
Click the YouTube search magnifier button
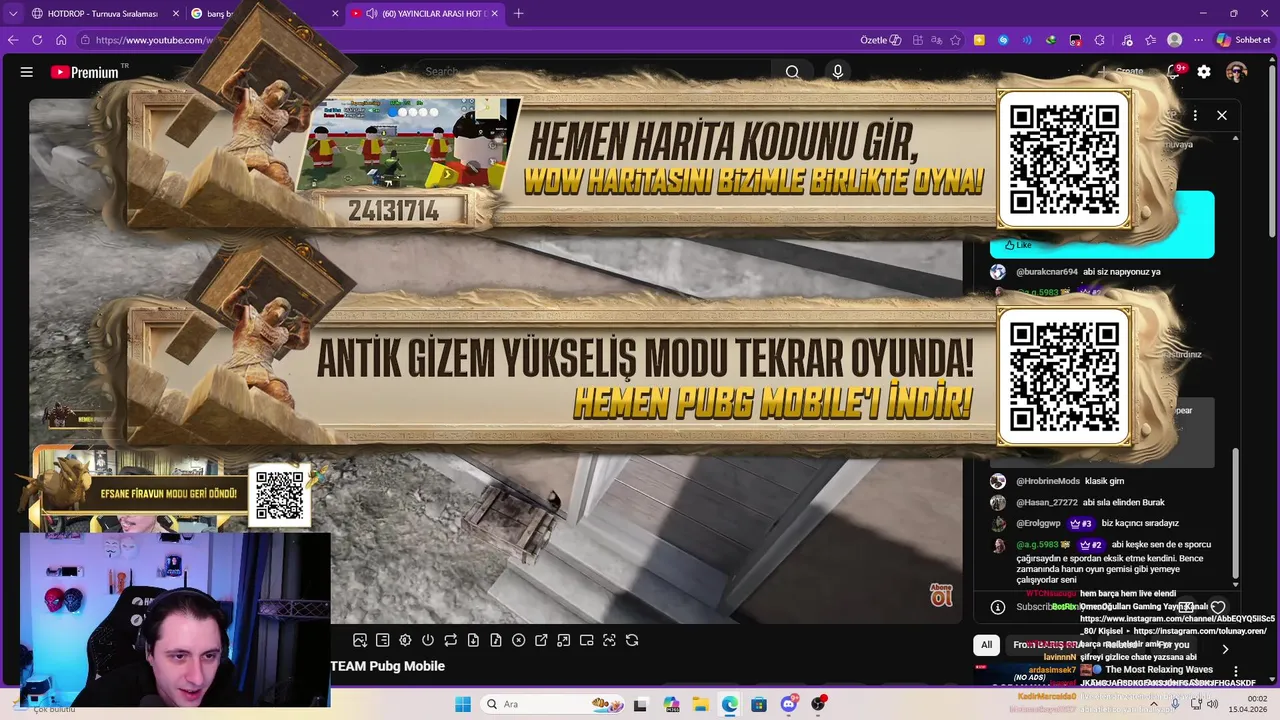[792, 72]
